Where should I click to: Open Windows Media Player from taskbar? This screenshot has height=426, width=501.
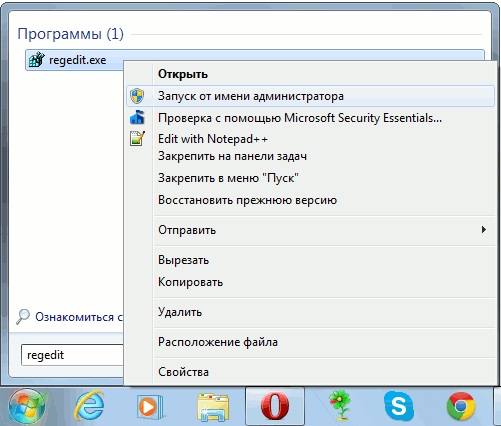150,407
